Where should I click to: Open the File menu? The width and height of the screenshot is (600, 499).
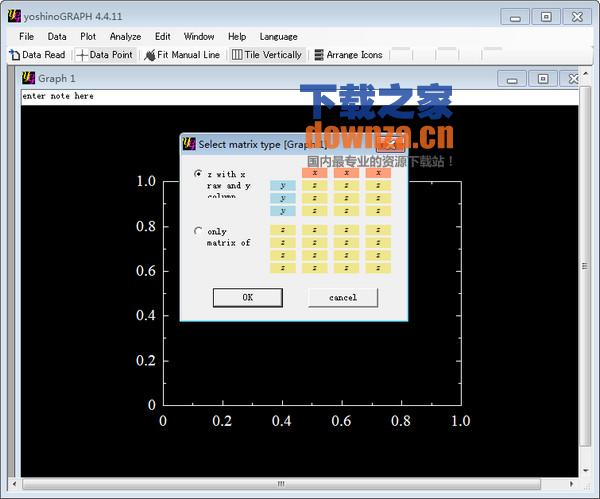pos(26,37)
